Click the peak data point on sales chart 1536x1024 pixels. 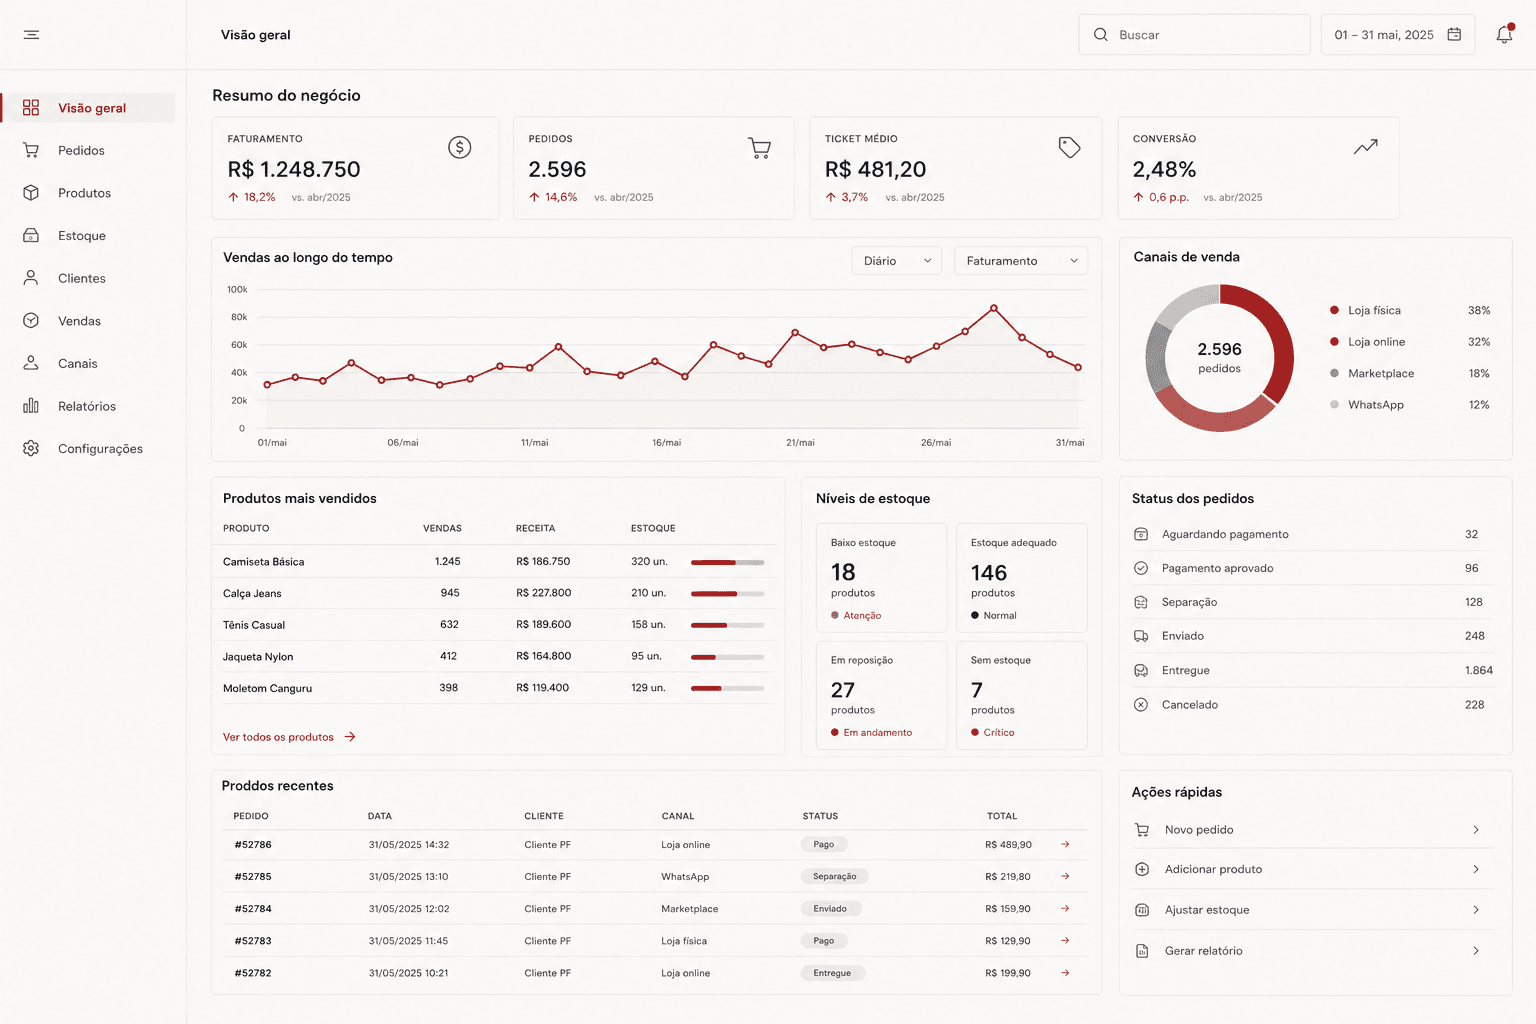coord(993,308)
